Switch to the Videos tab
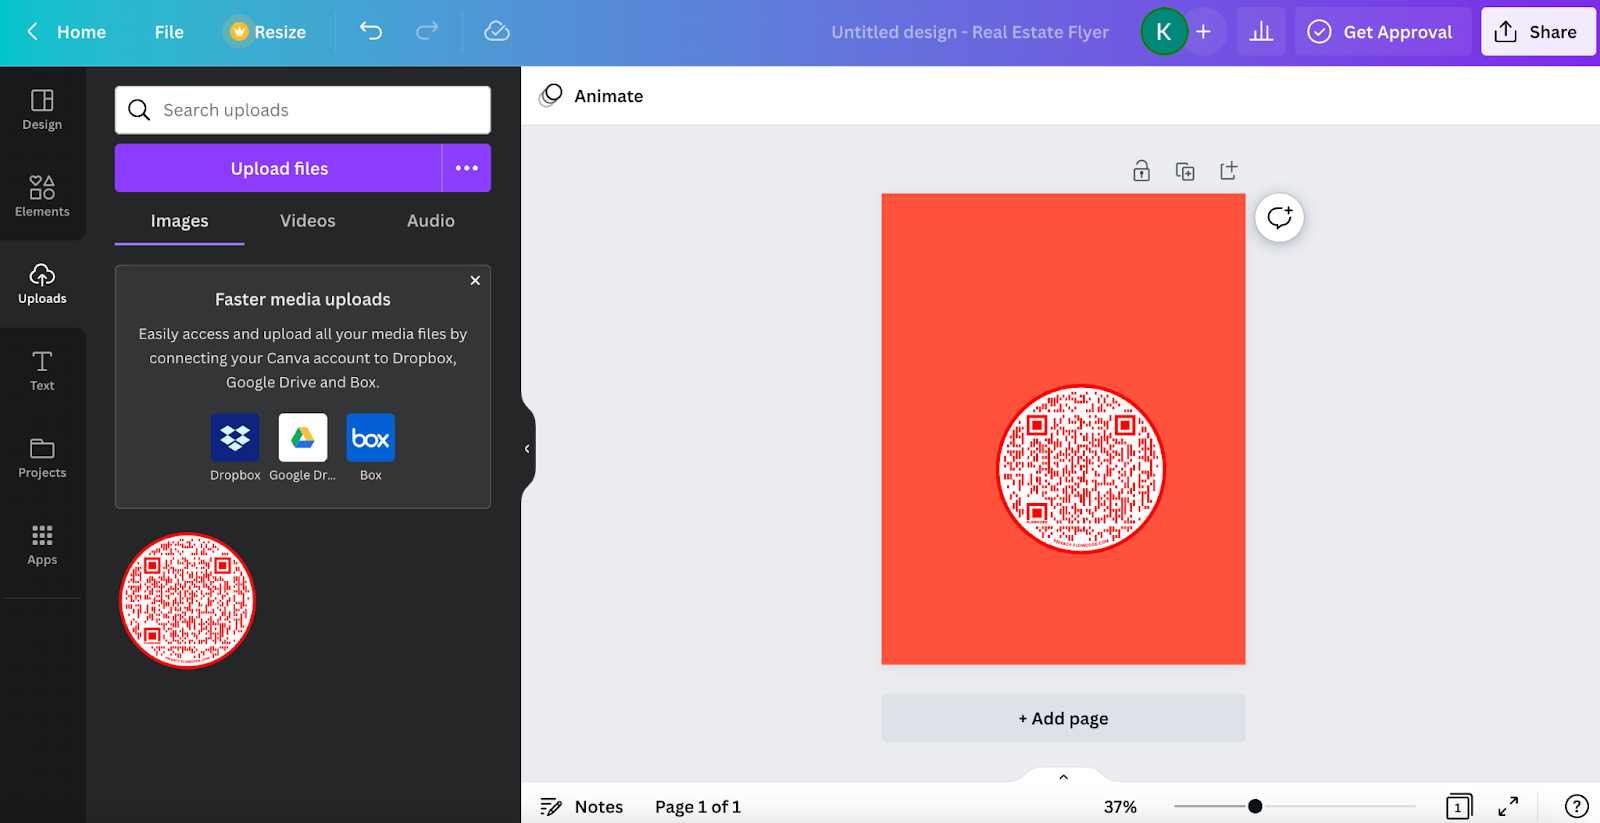The height and width of the screenshot is (823, 1600). click(308, 221)
